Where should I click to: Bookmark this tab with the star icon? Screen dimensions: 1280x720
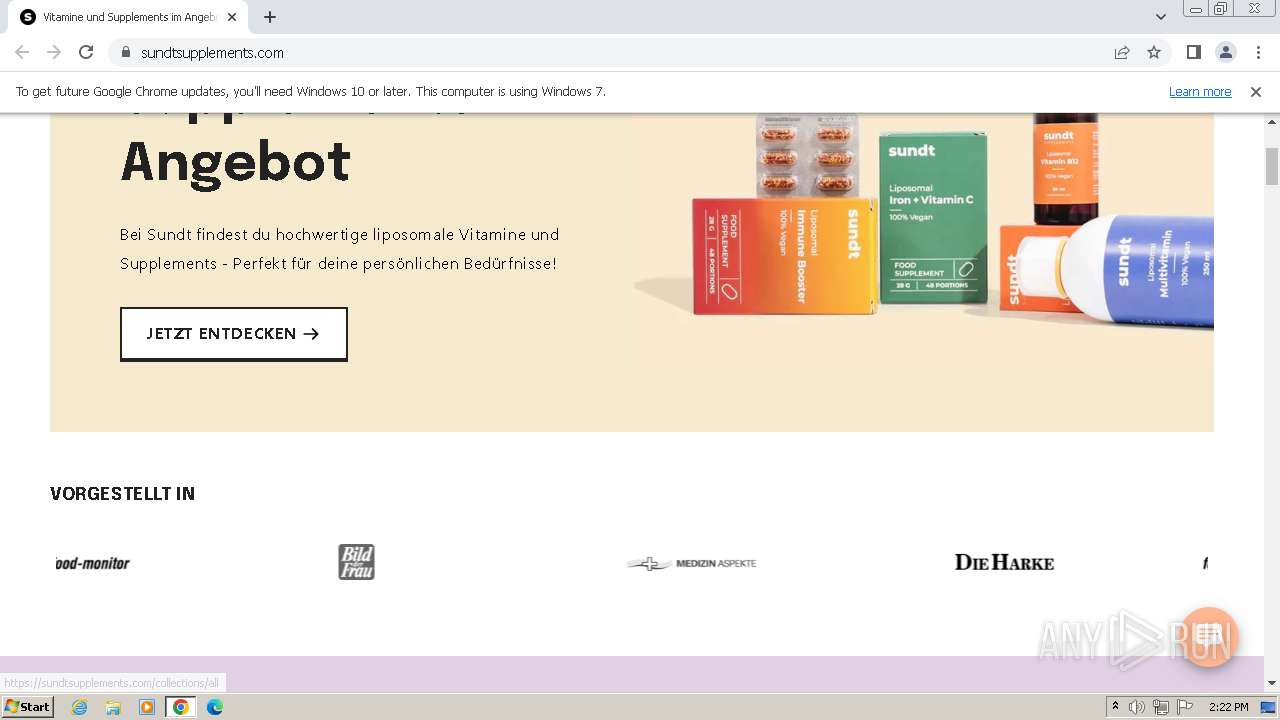coord(1154,52)
